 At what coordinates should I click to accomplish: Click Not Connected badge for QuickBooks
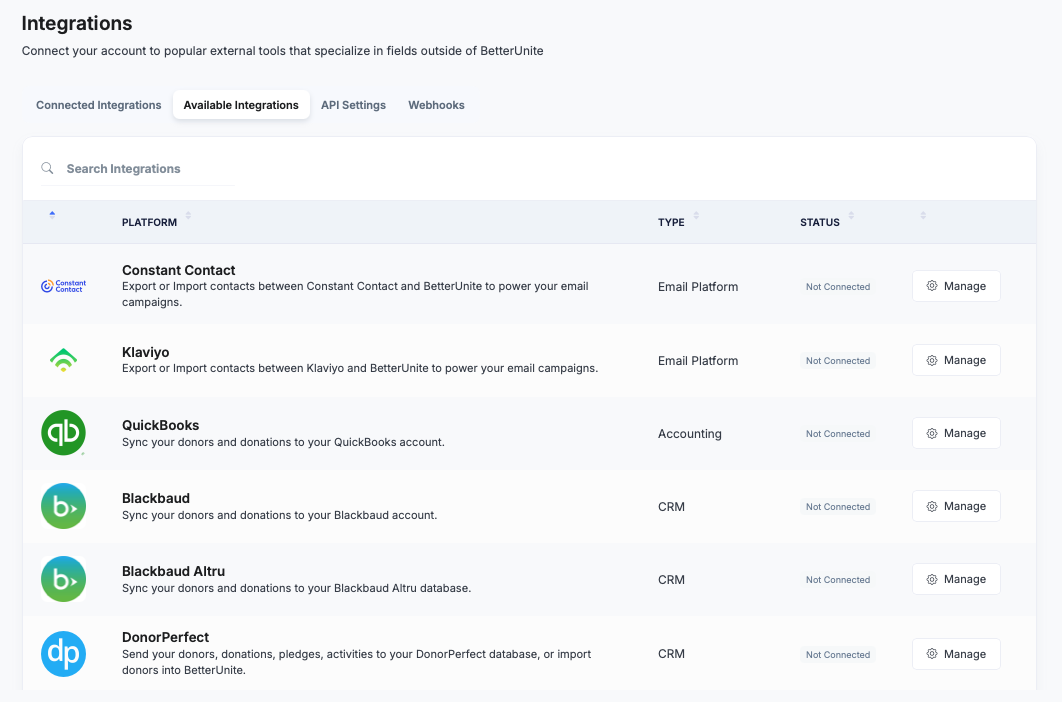click(838, 434)
